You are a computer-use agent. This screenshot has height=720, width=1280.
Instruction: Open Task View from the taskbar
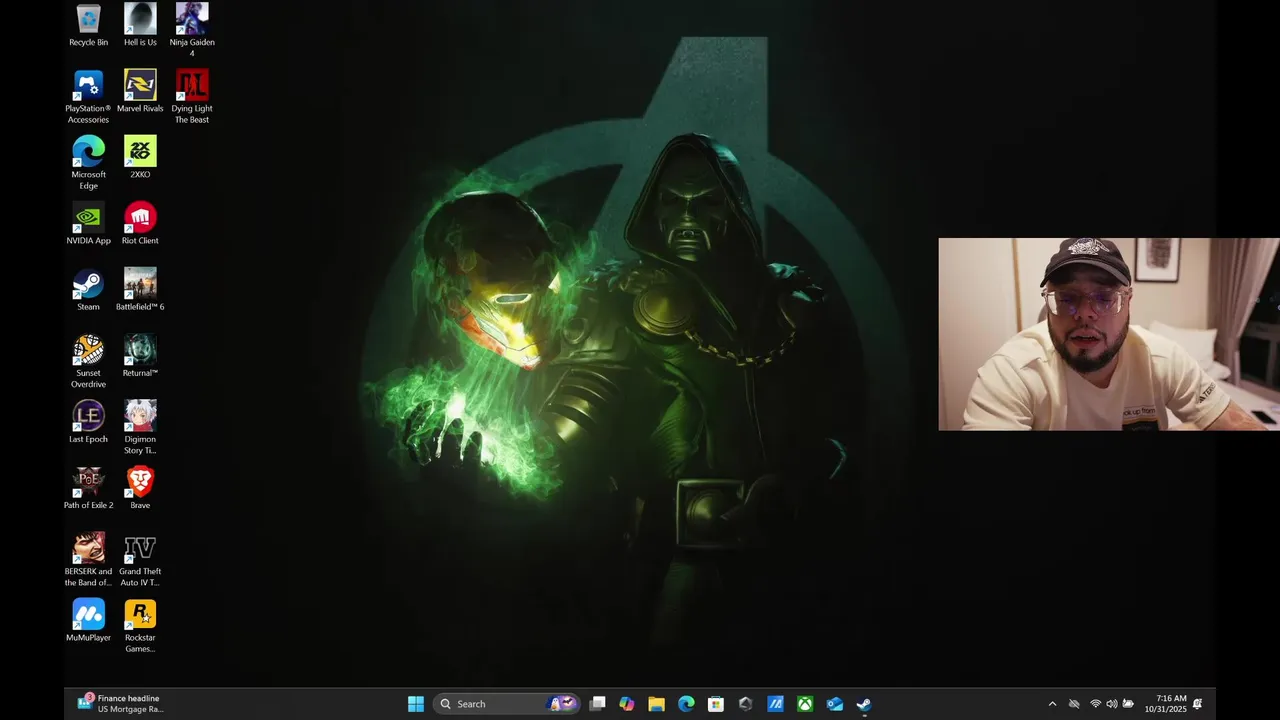tap(597, 704)
